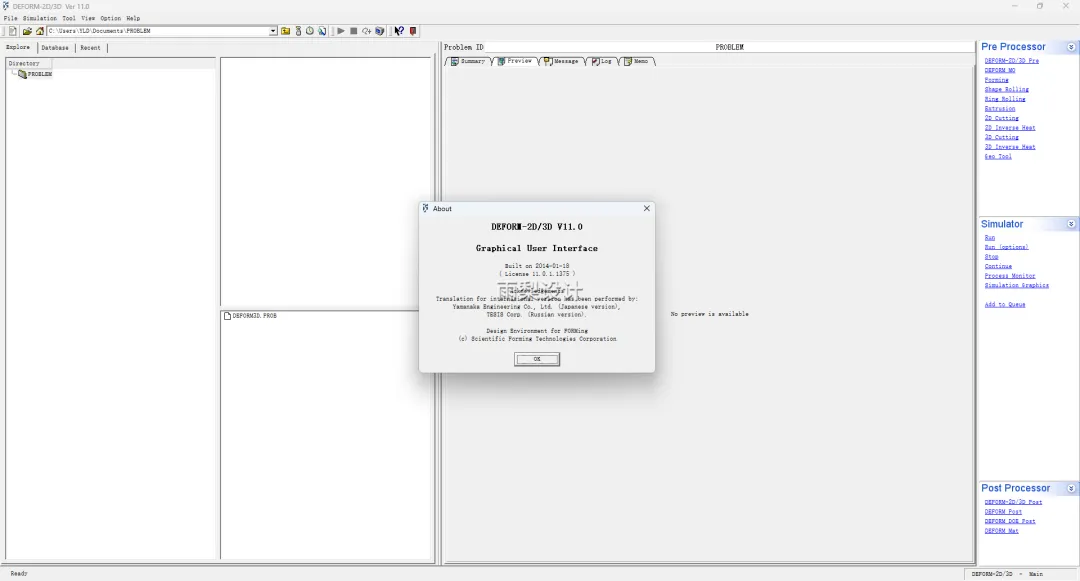Click the toolbar icon right of the clock

(322, 31)
